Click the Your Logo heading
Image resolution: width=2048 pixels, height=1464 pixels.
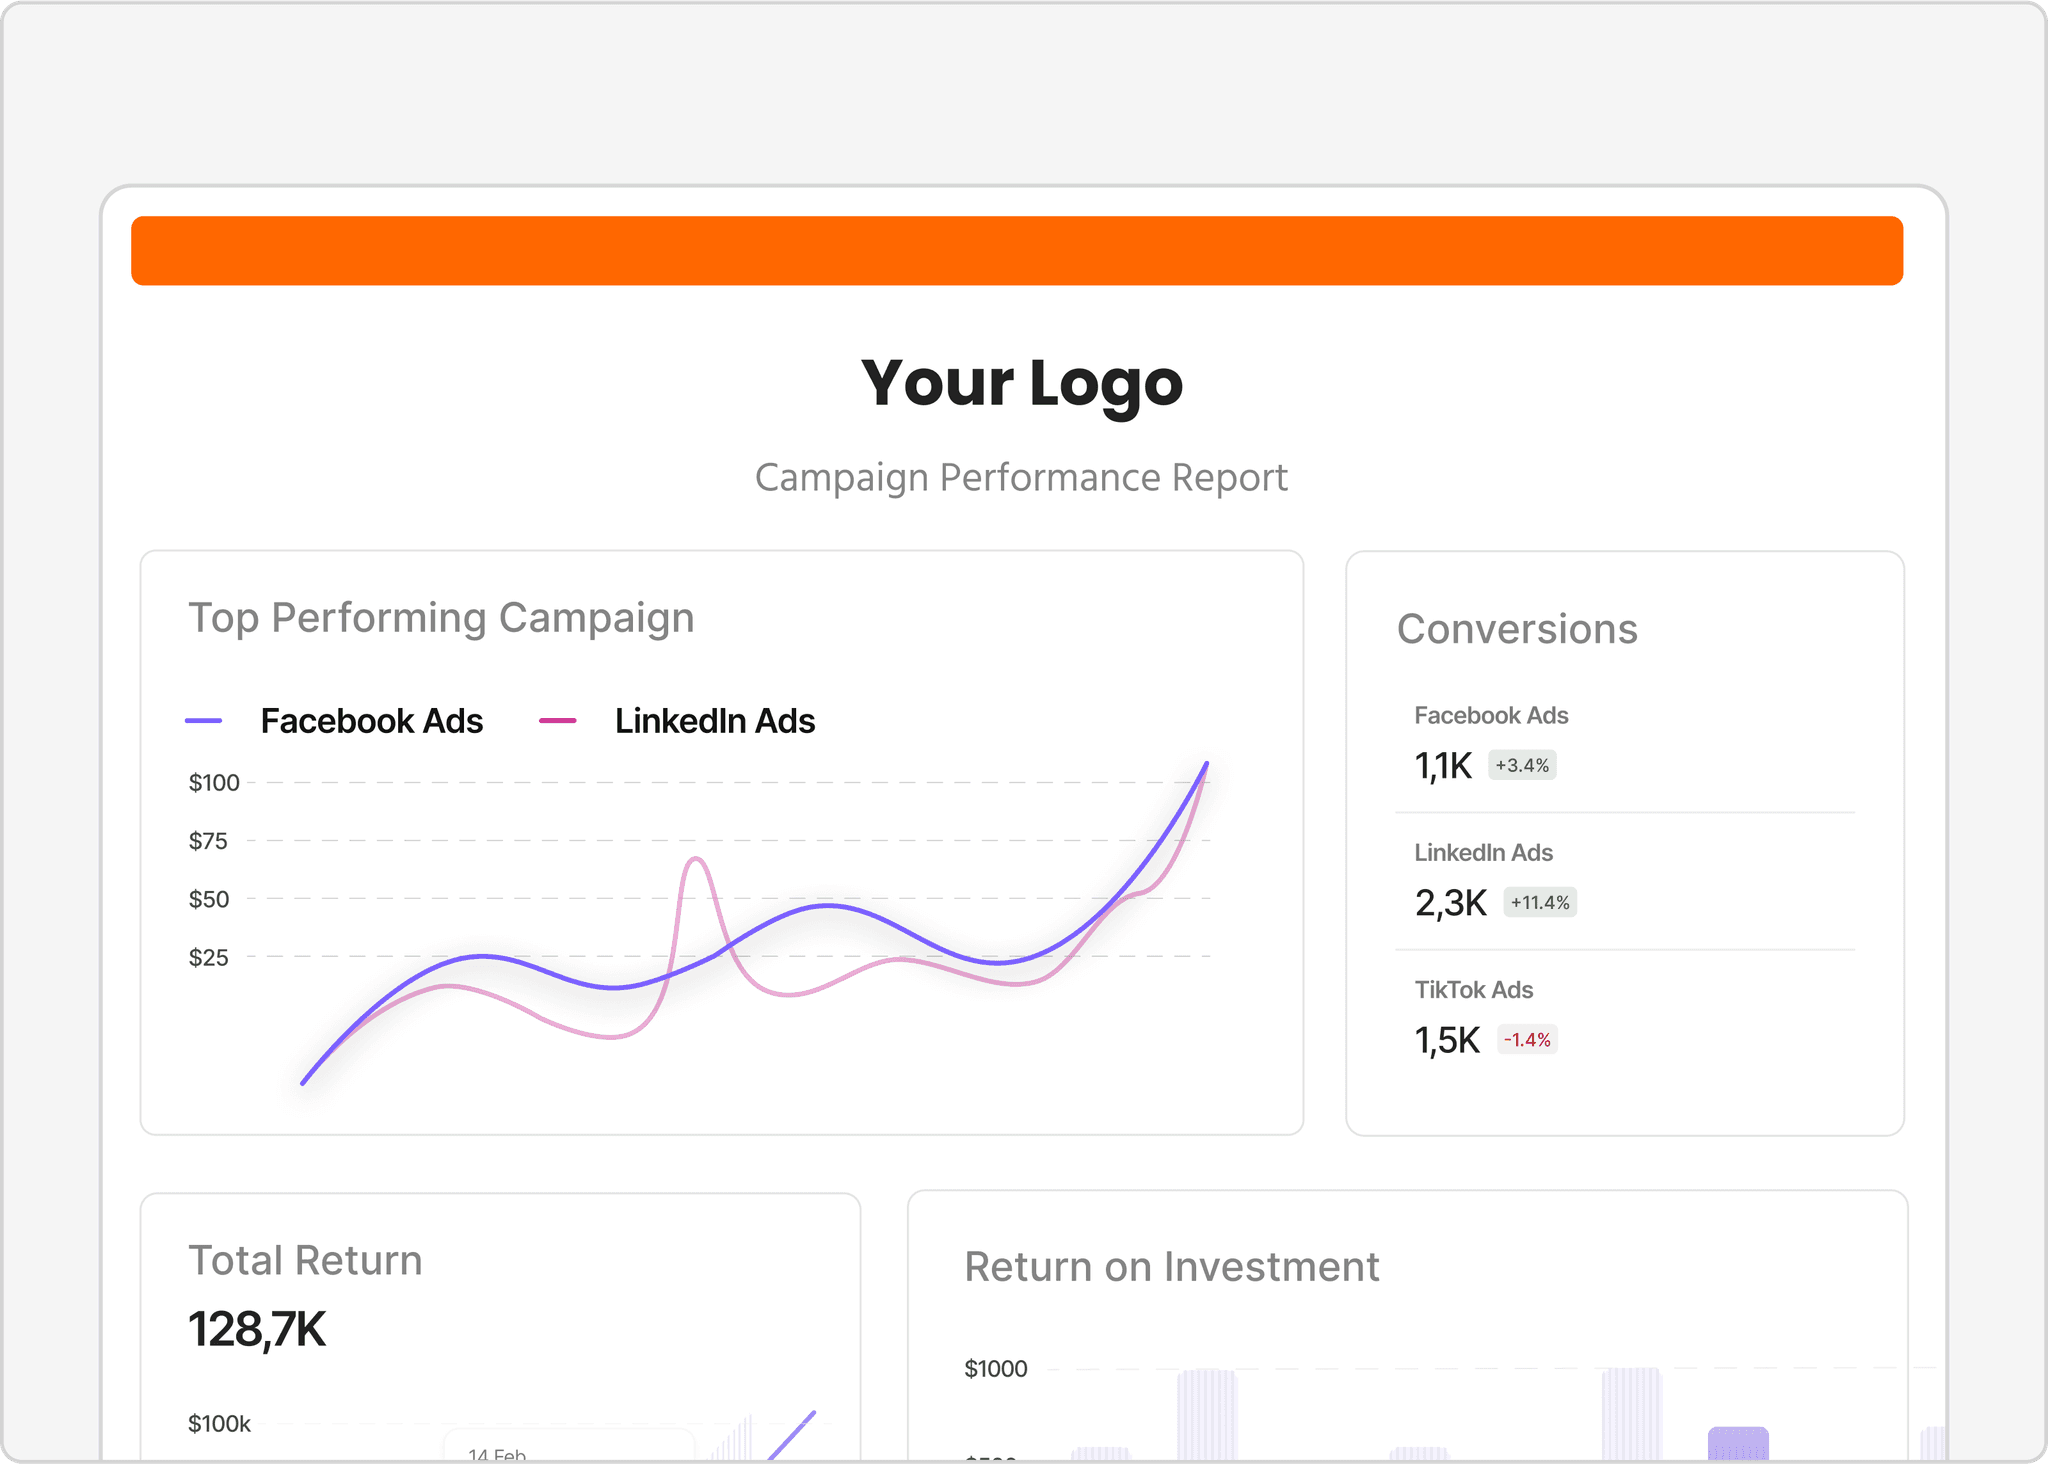(x=1023, y=383)
